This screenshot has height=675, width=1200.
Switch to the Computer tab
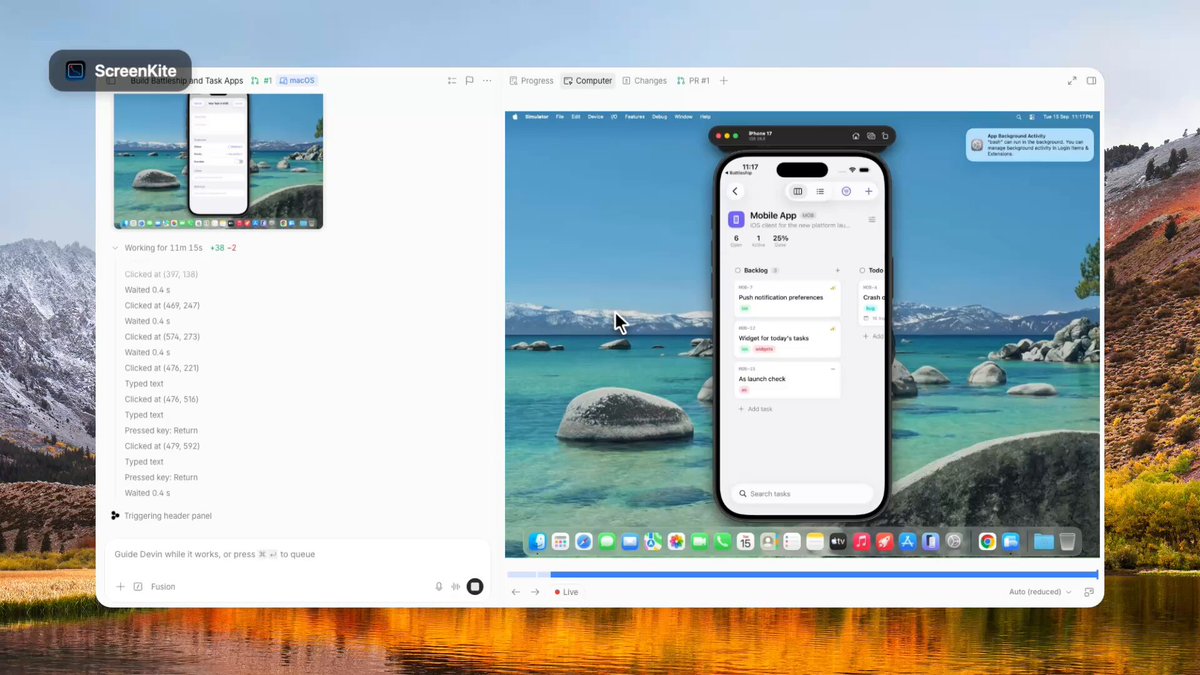click(x=588, y=81)
